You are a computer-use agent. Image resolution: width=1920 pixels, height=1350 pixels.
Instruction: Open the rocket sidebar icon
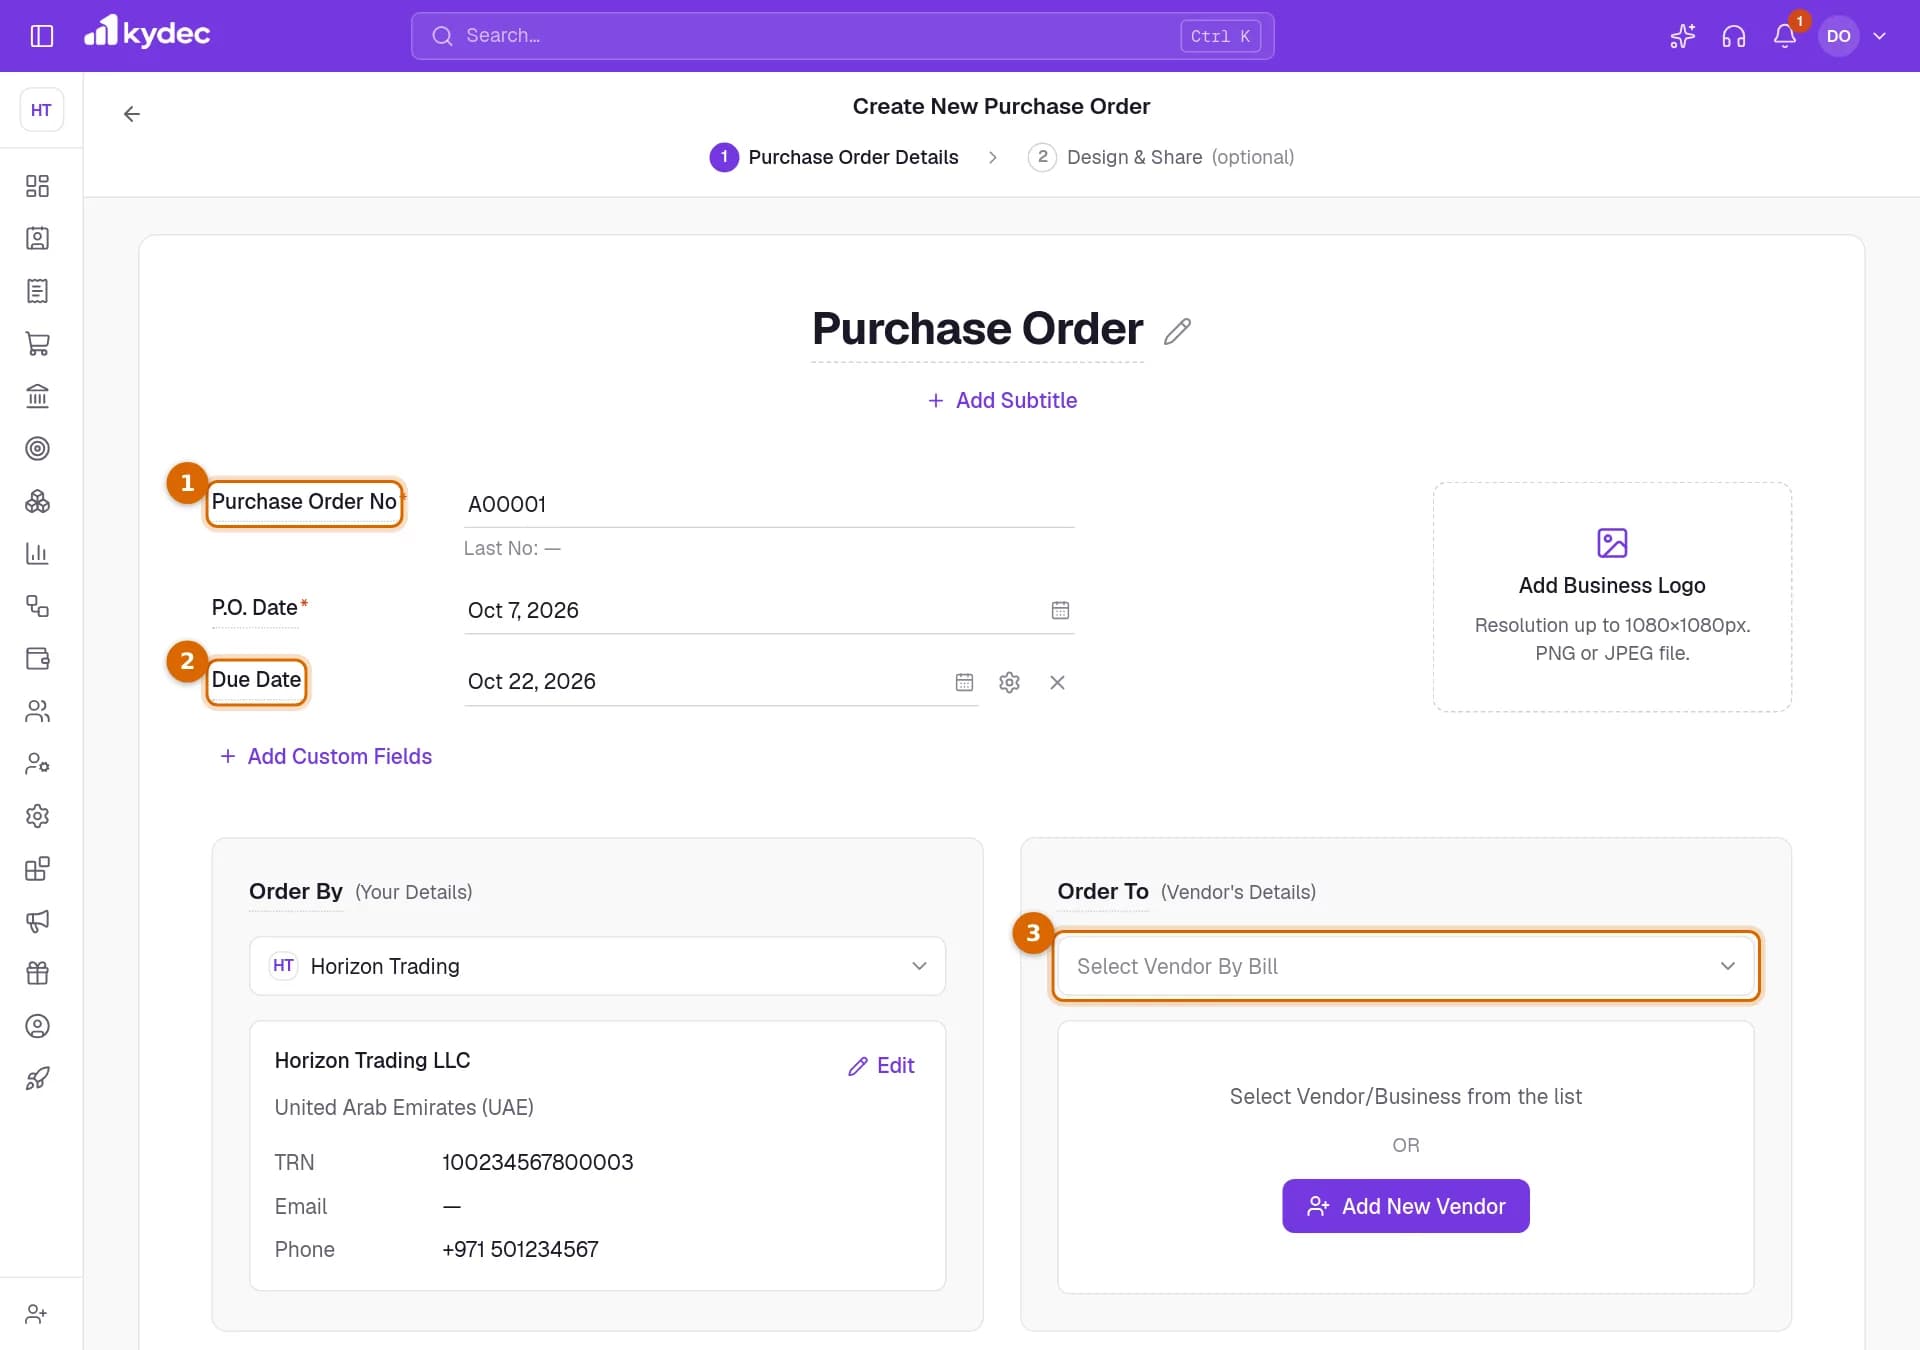click(x=37, y=1078)
